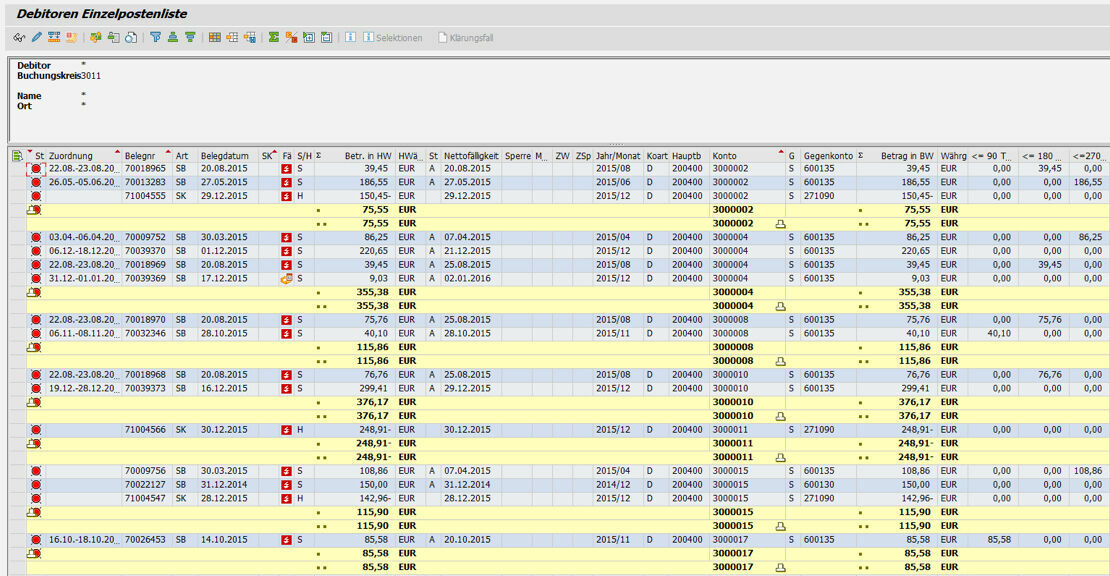
Task: Click the red status light for document 70009752
Action: pyautogui.click(x=37, y=238)
